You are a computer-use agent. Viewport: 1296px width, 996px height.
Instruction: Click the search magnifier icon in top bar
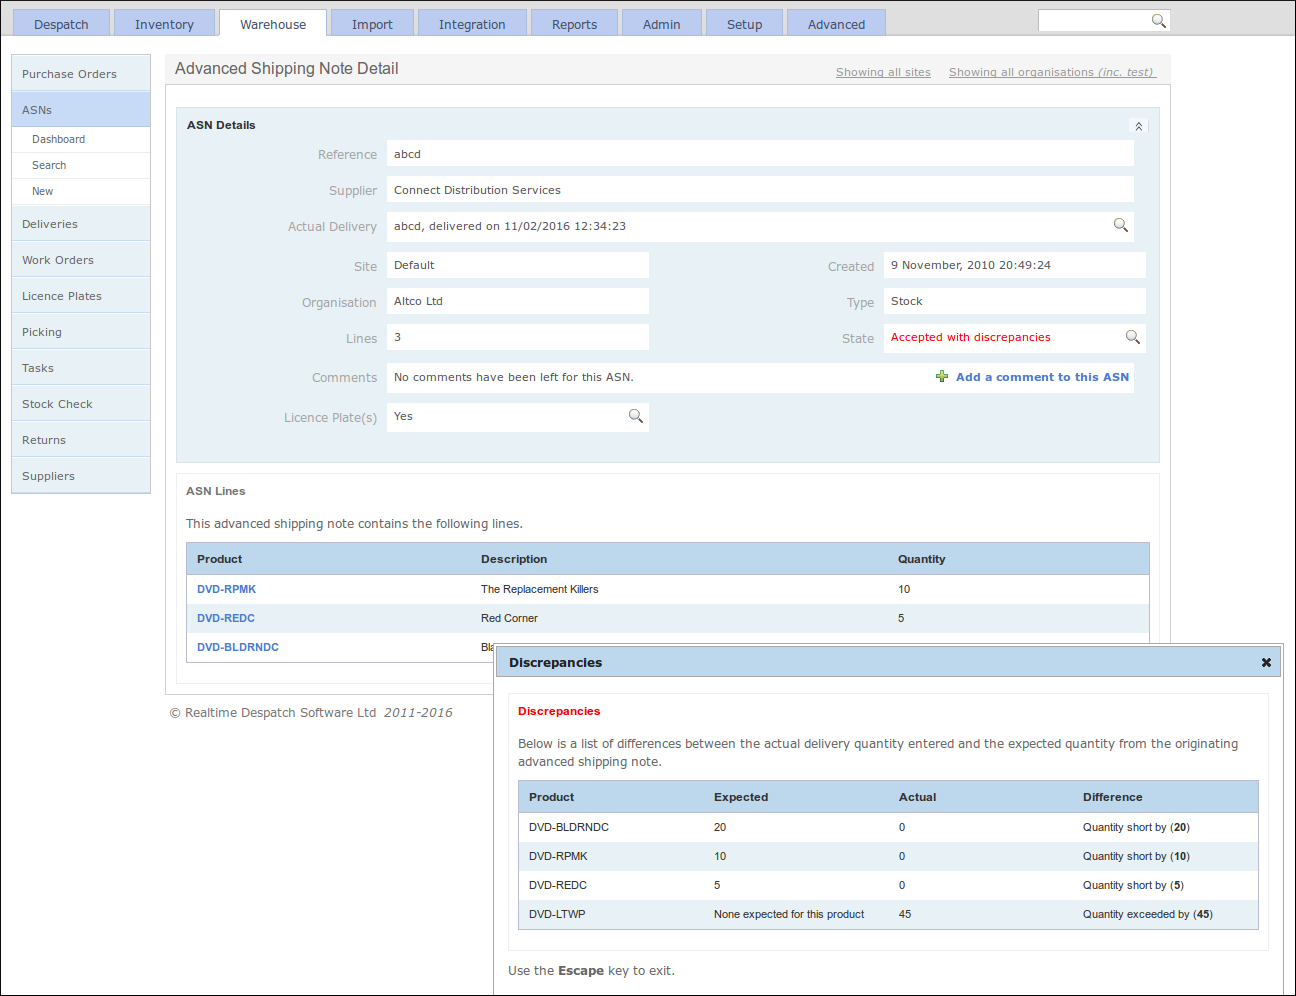[1158, 20]
